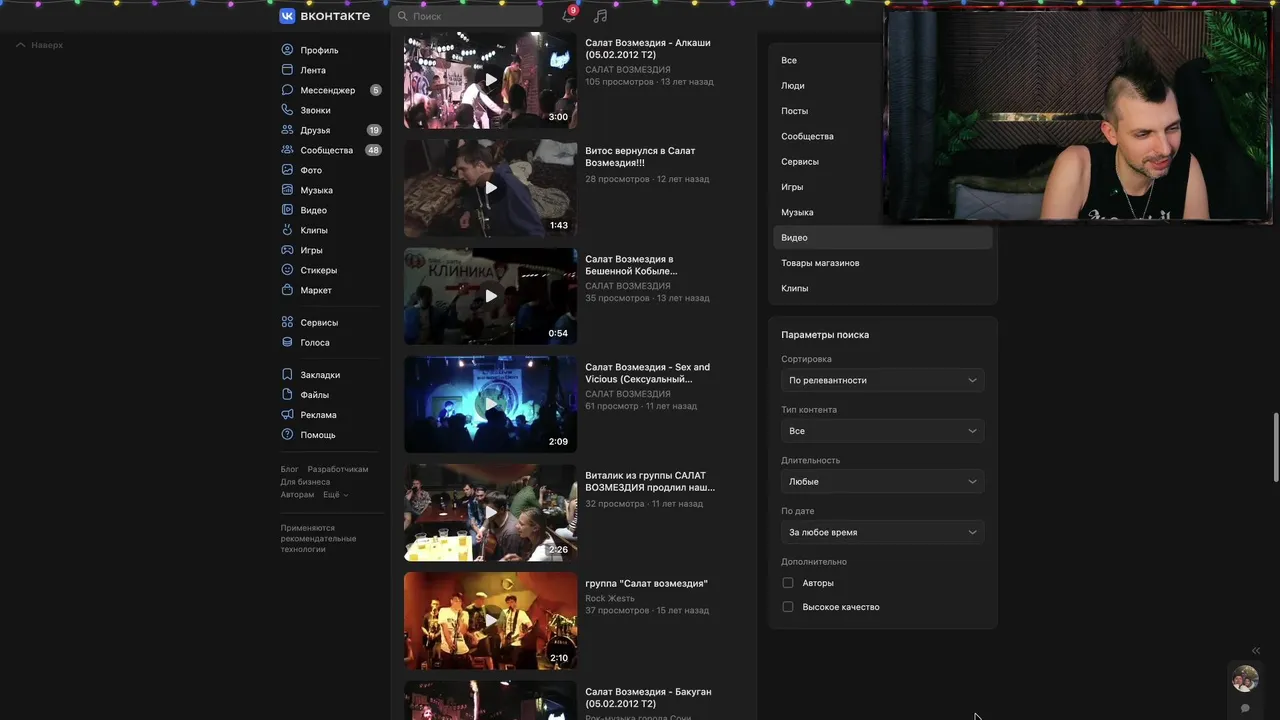The image size is (1280, 720).
Task: Click the Видео sidebar icon
Action: click(x=288, y=210)
